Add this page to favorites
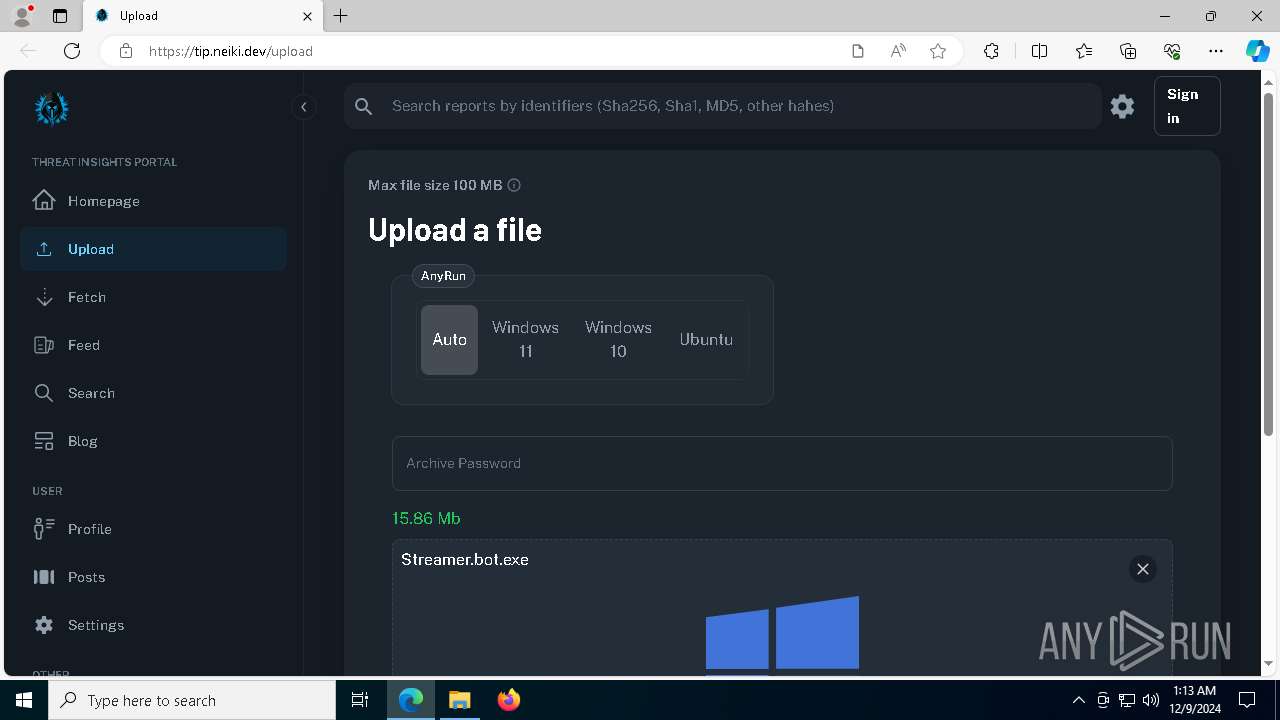1280x720 pixels. (x=938, y=51)
